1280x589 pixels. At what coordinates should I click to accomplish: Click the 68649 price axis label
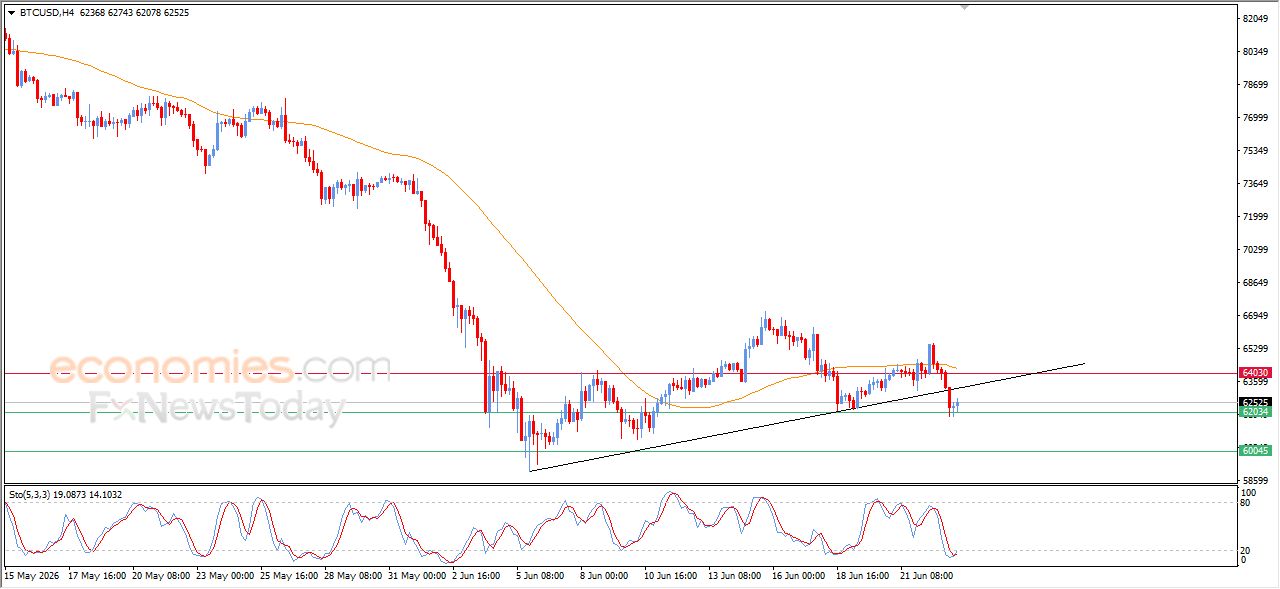[x=1256, y=282]
